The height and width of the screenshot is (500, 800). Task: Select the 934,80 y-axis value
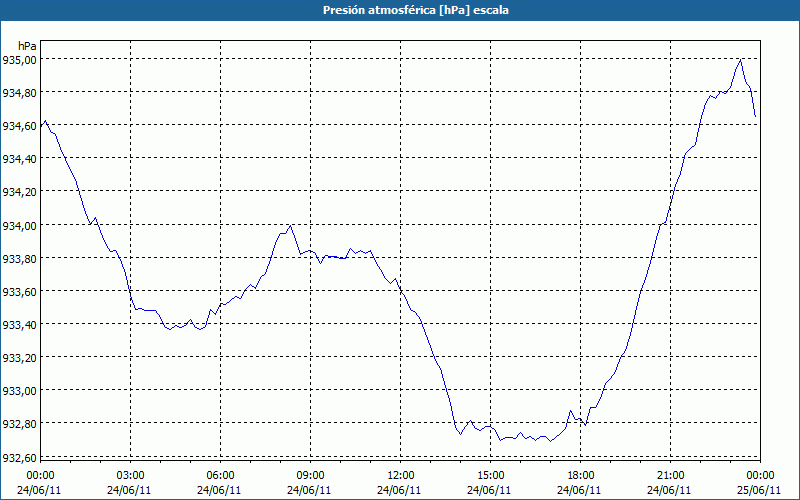19,93
